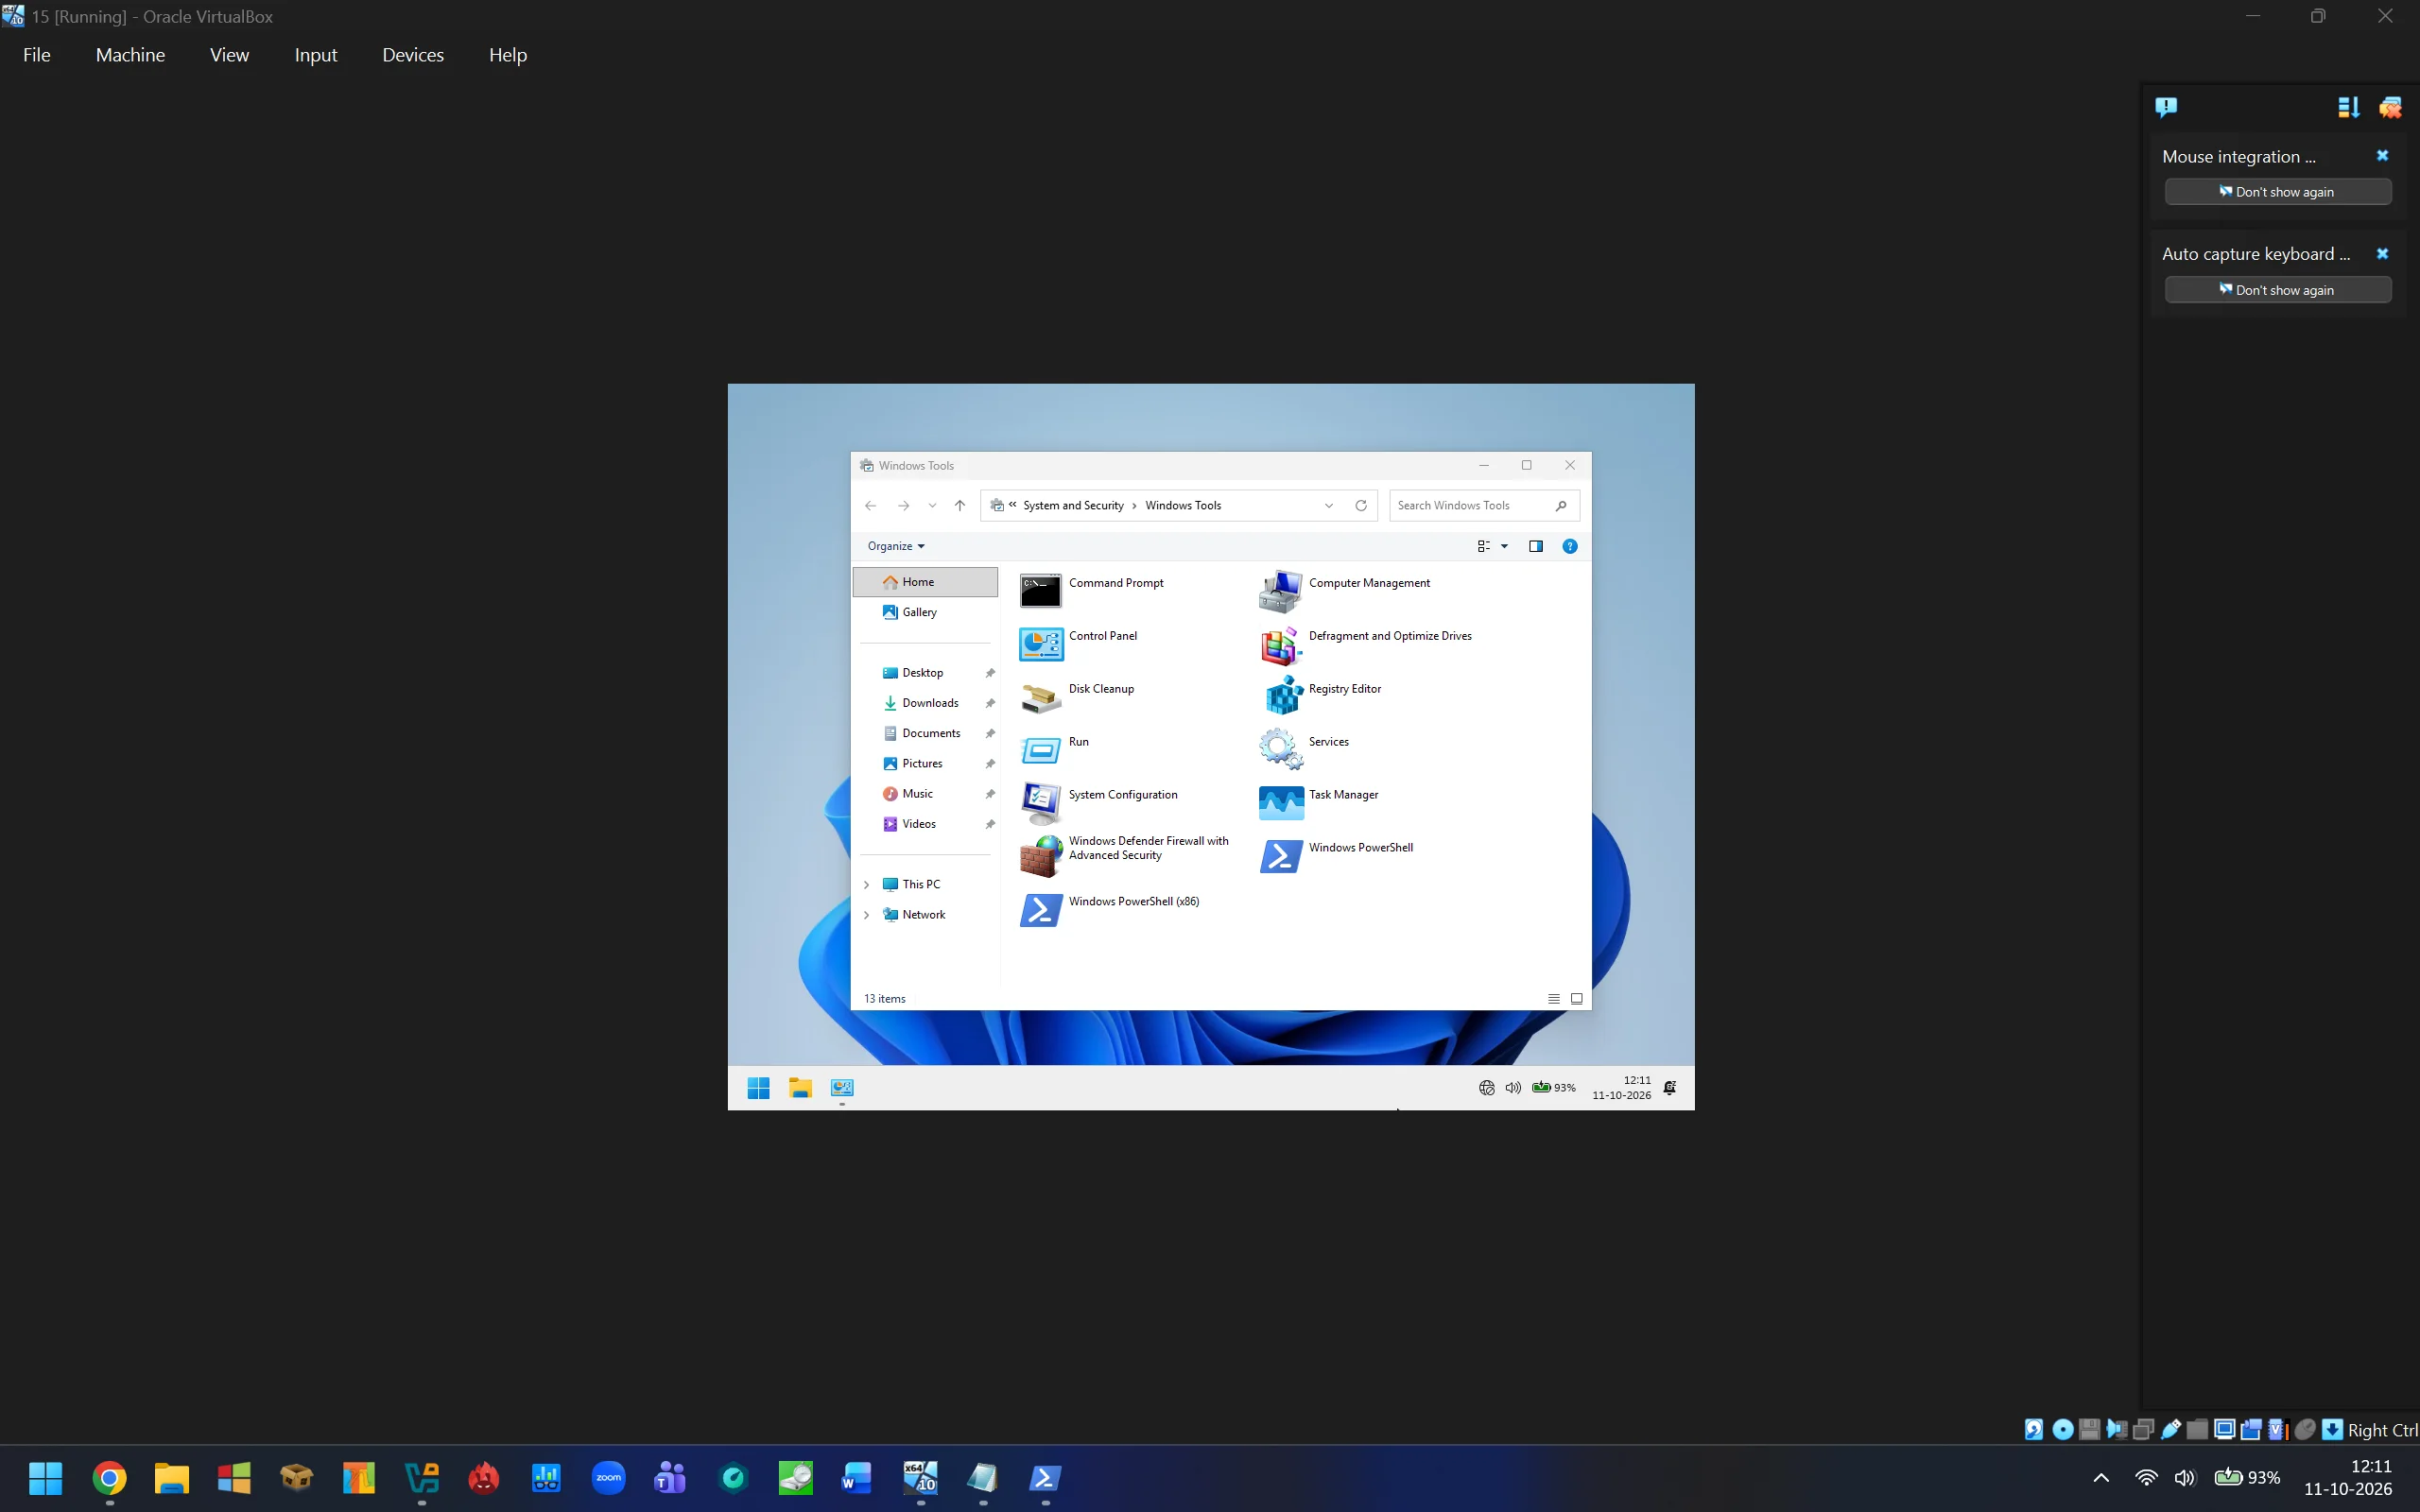
Task: Click Don't show again for Mouse integration
Action: tap(2277, 192)
